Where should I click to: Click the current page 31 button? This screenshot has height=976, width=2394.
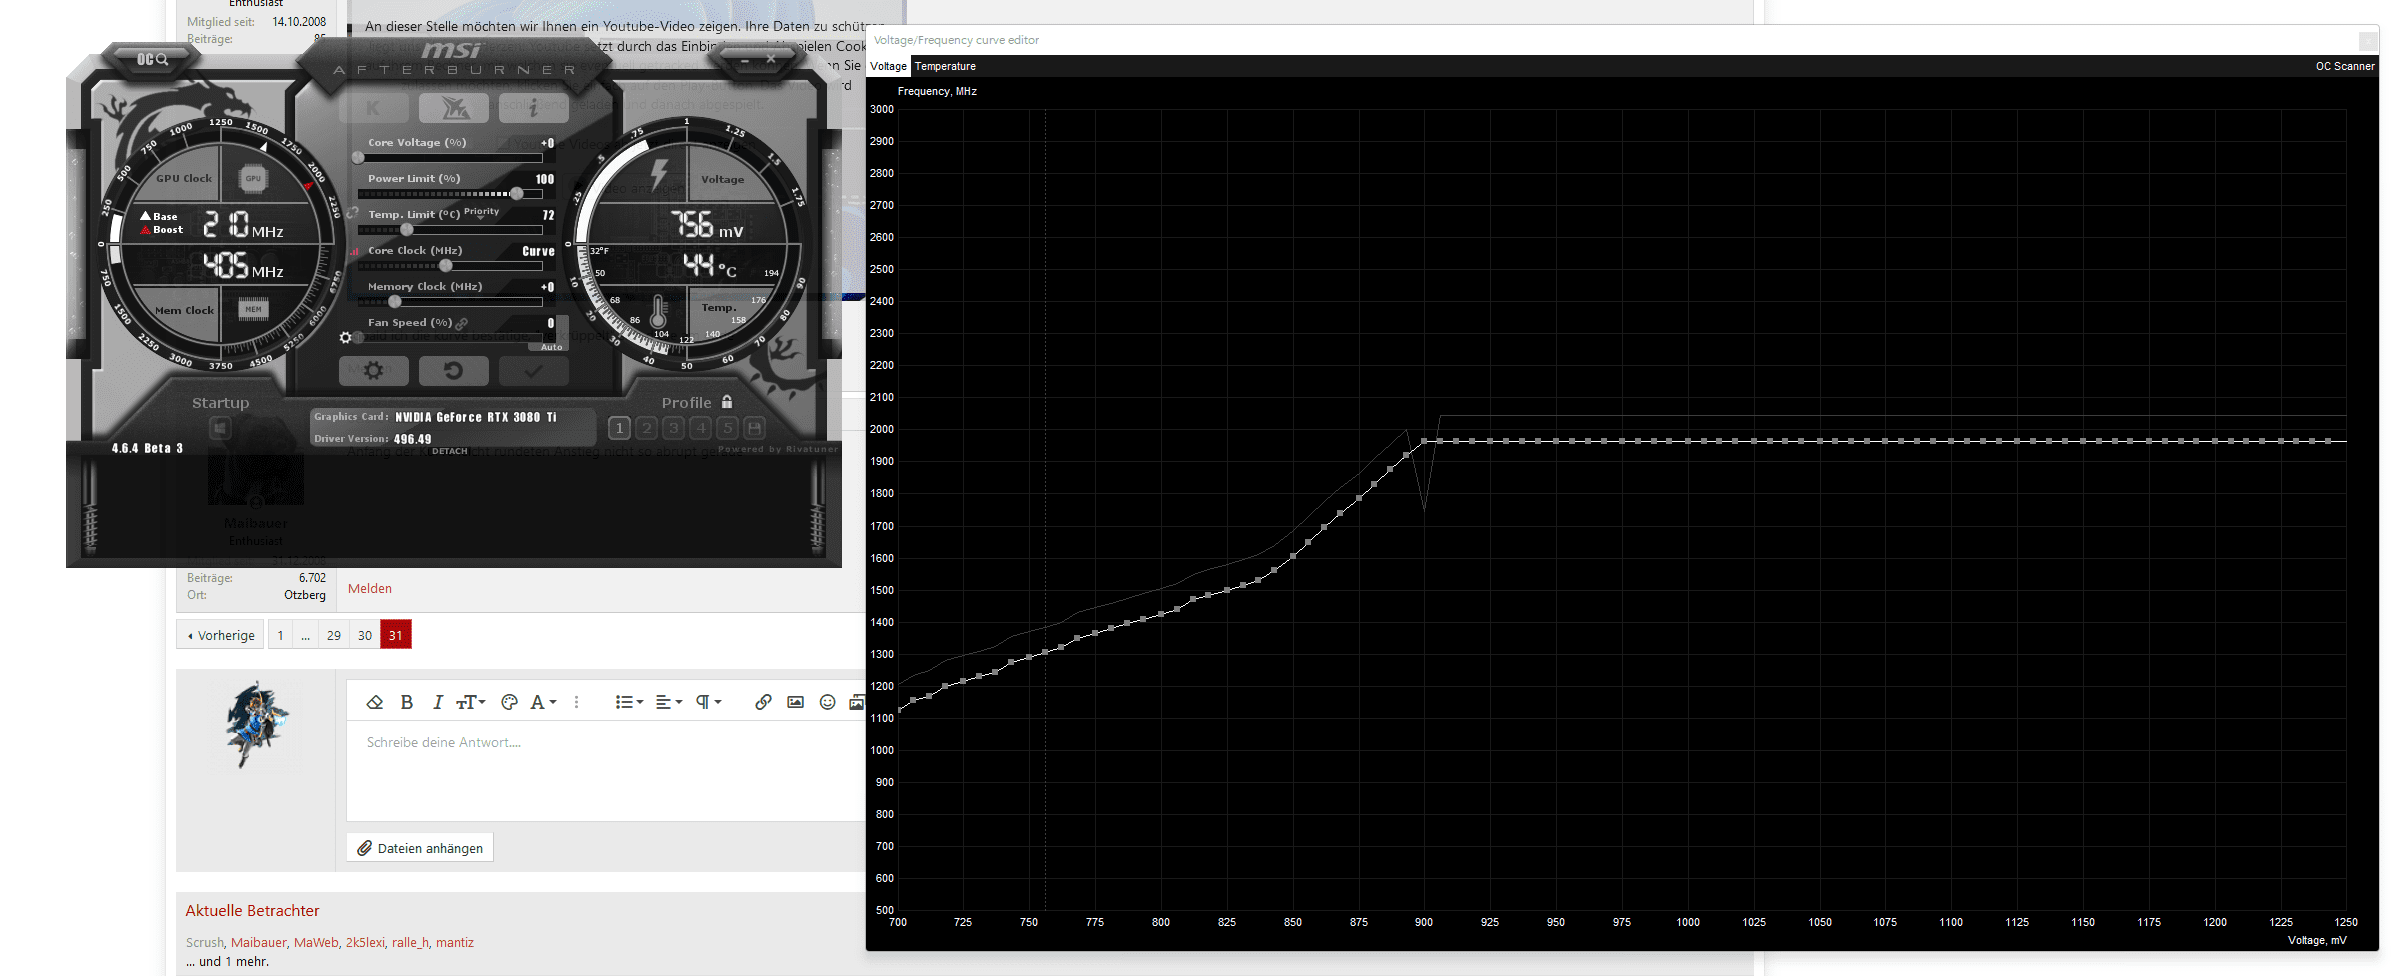[x=396, y=635]
